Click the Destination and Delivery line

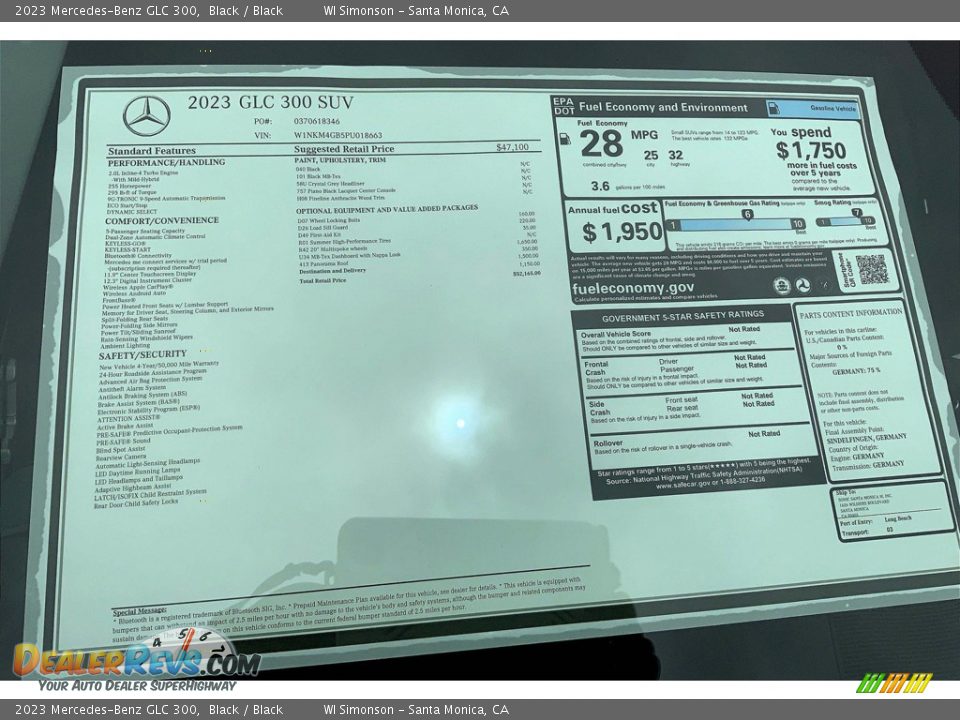(332, 271)
